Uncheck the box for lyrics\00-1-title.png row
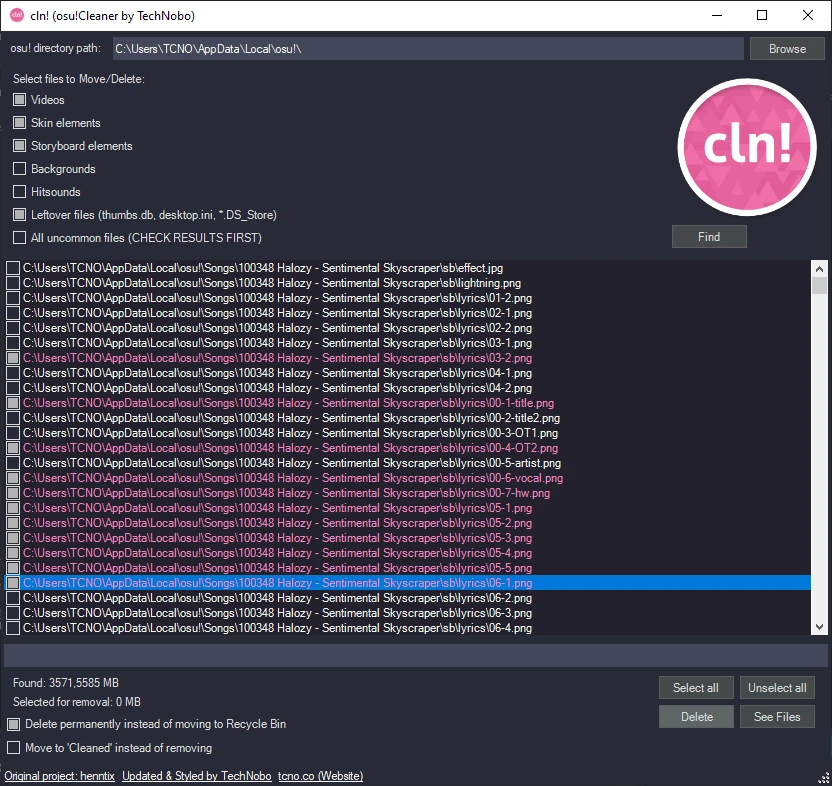Screen dimensions: 832x786 click(x=13, y=403)
